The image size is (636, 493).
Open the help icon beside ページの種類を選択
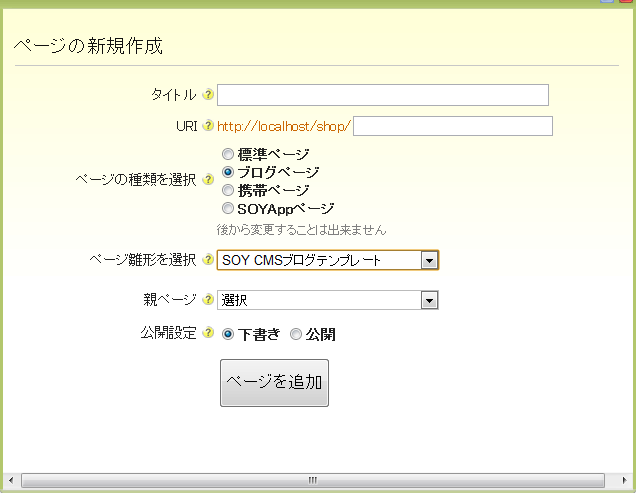coord(208,179)
